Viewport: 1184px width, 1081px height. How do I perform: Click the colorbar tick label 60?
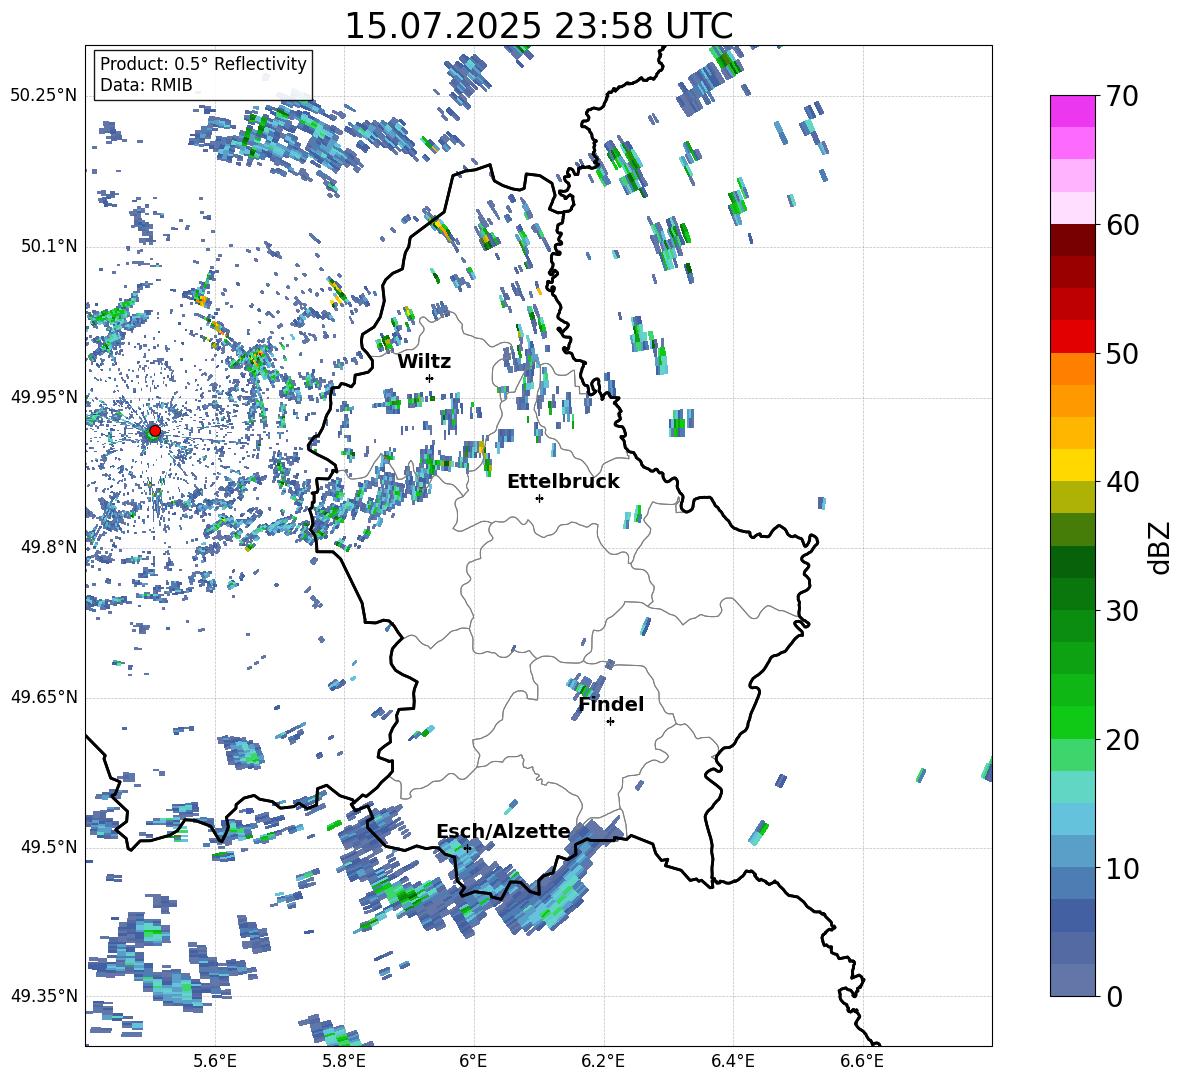[x=1122, y=225]
